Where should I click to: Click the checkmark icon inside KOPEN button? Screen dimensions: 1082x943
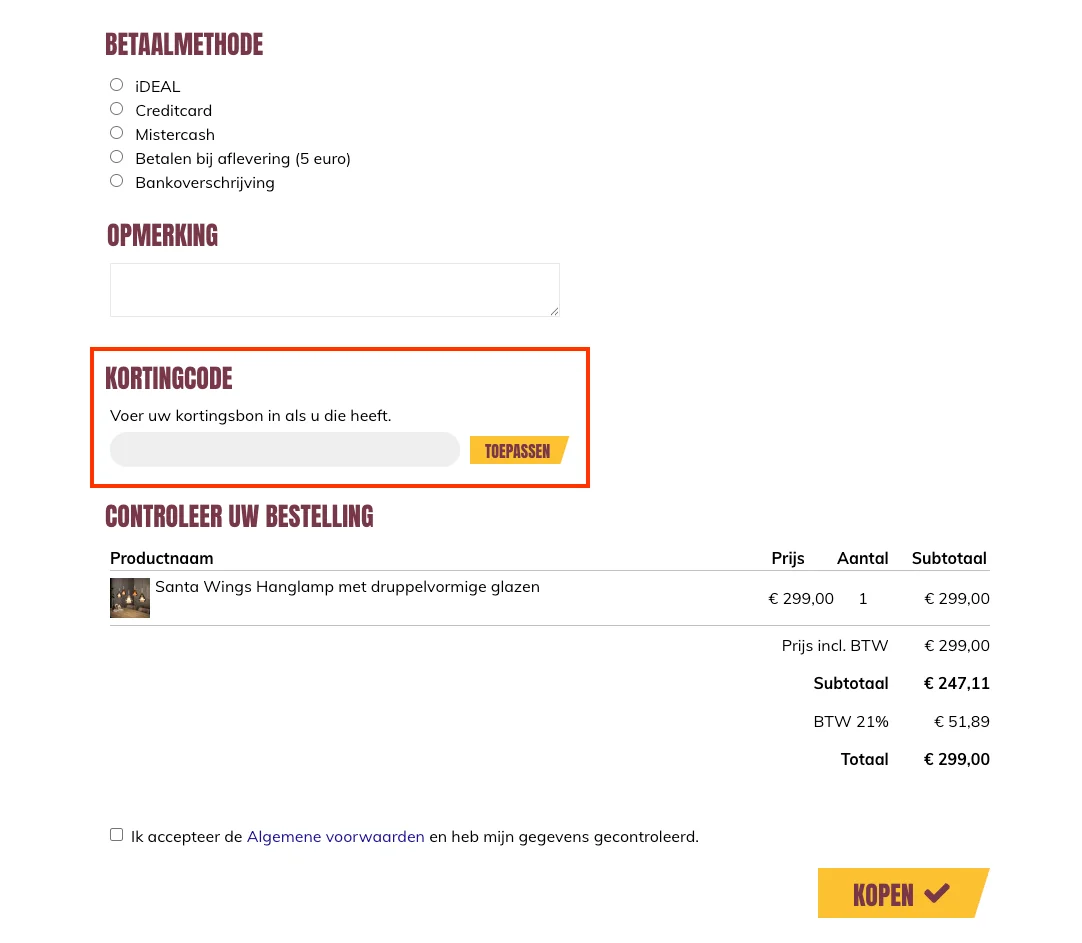pos(937,894)
